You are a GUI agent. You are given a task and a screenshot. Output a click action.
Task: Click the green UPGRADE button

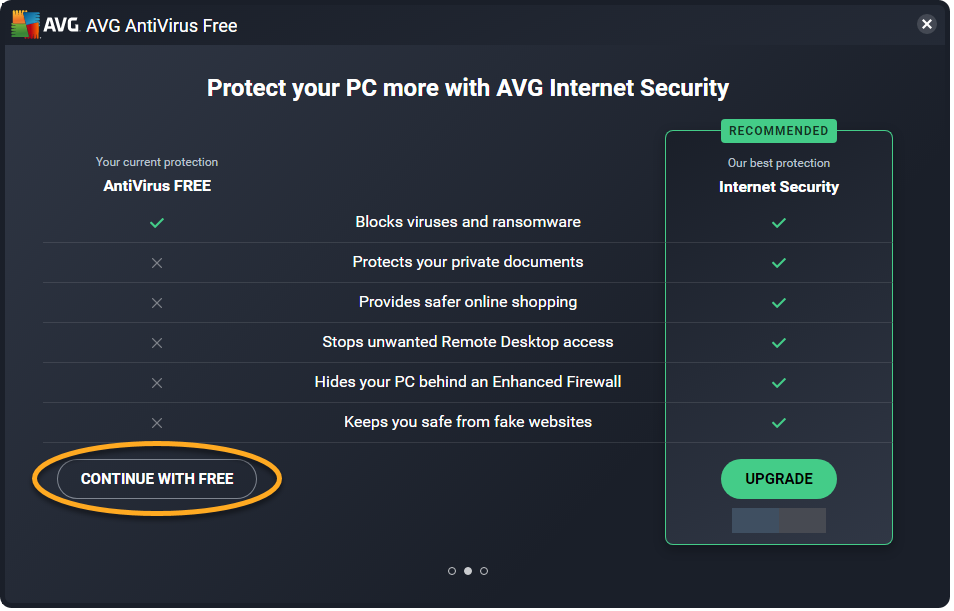coord(779,479)
